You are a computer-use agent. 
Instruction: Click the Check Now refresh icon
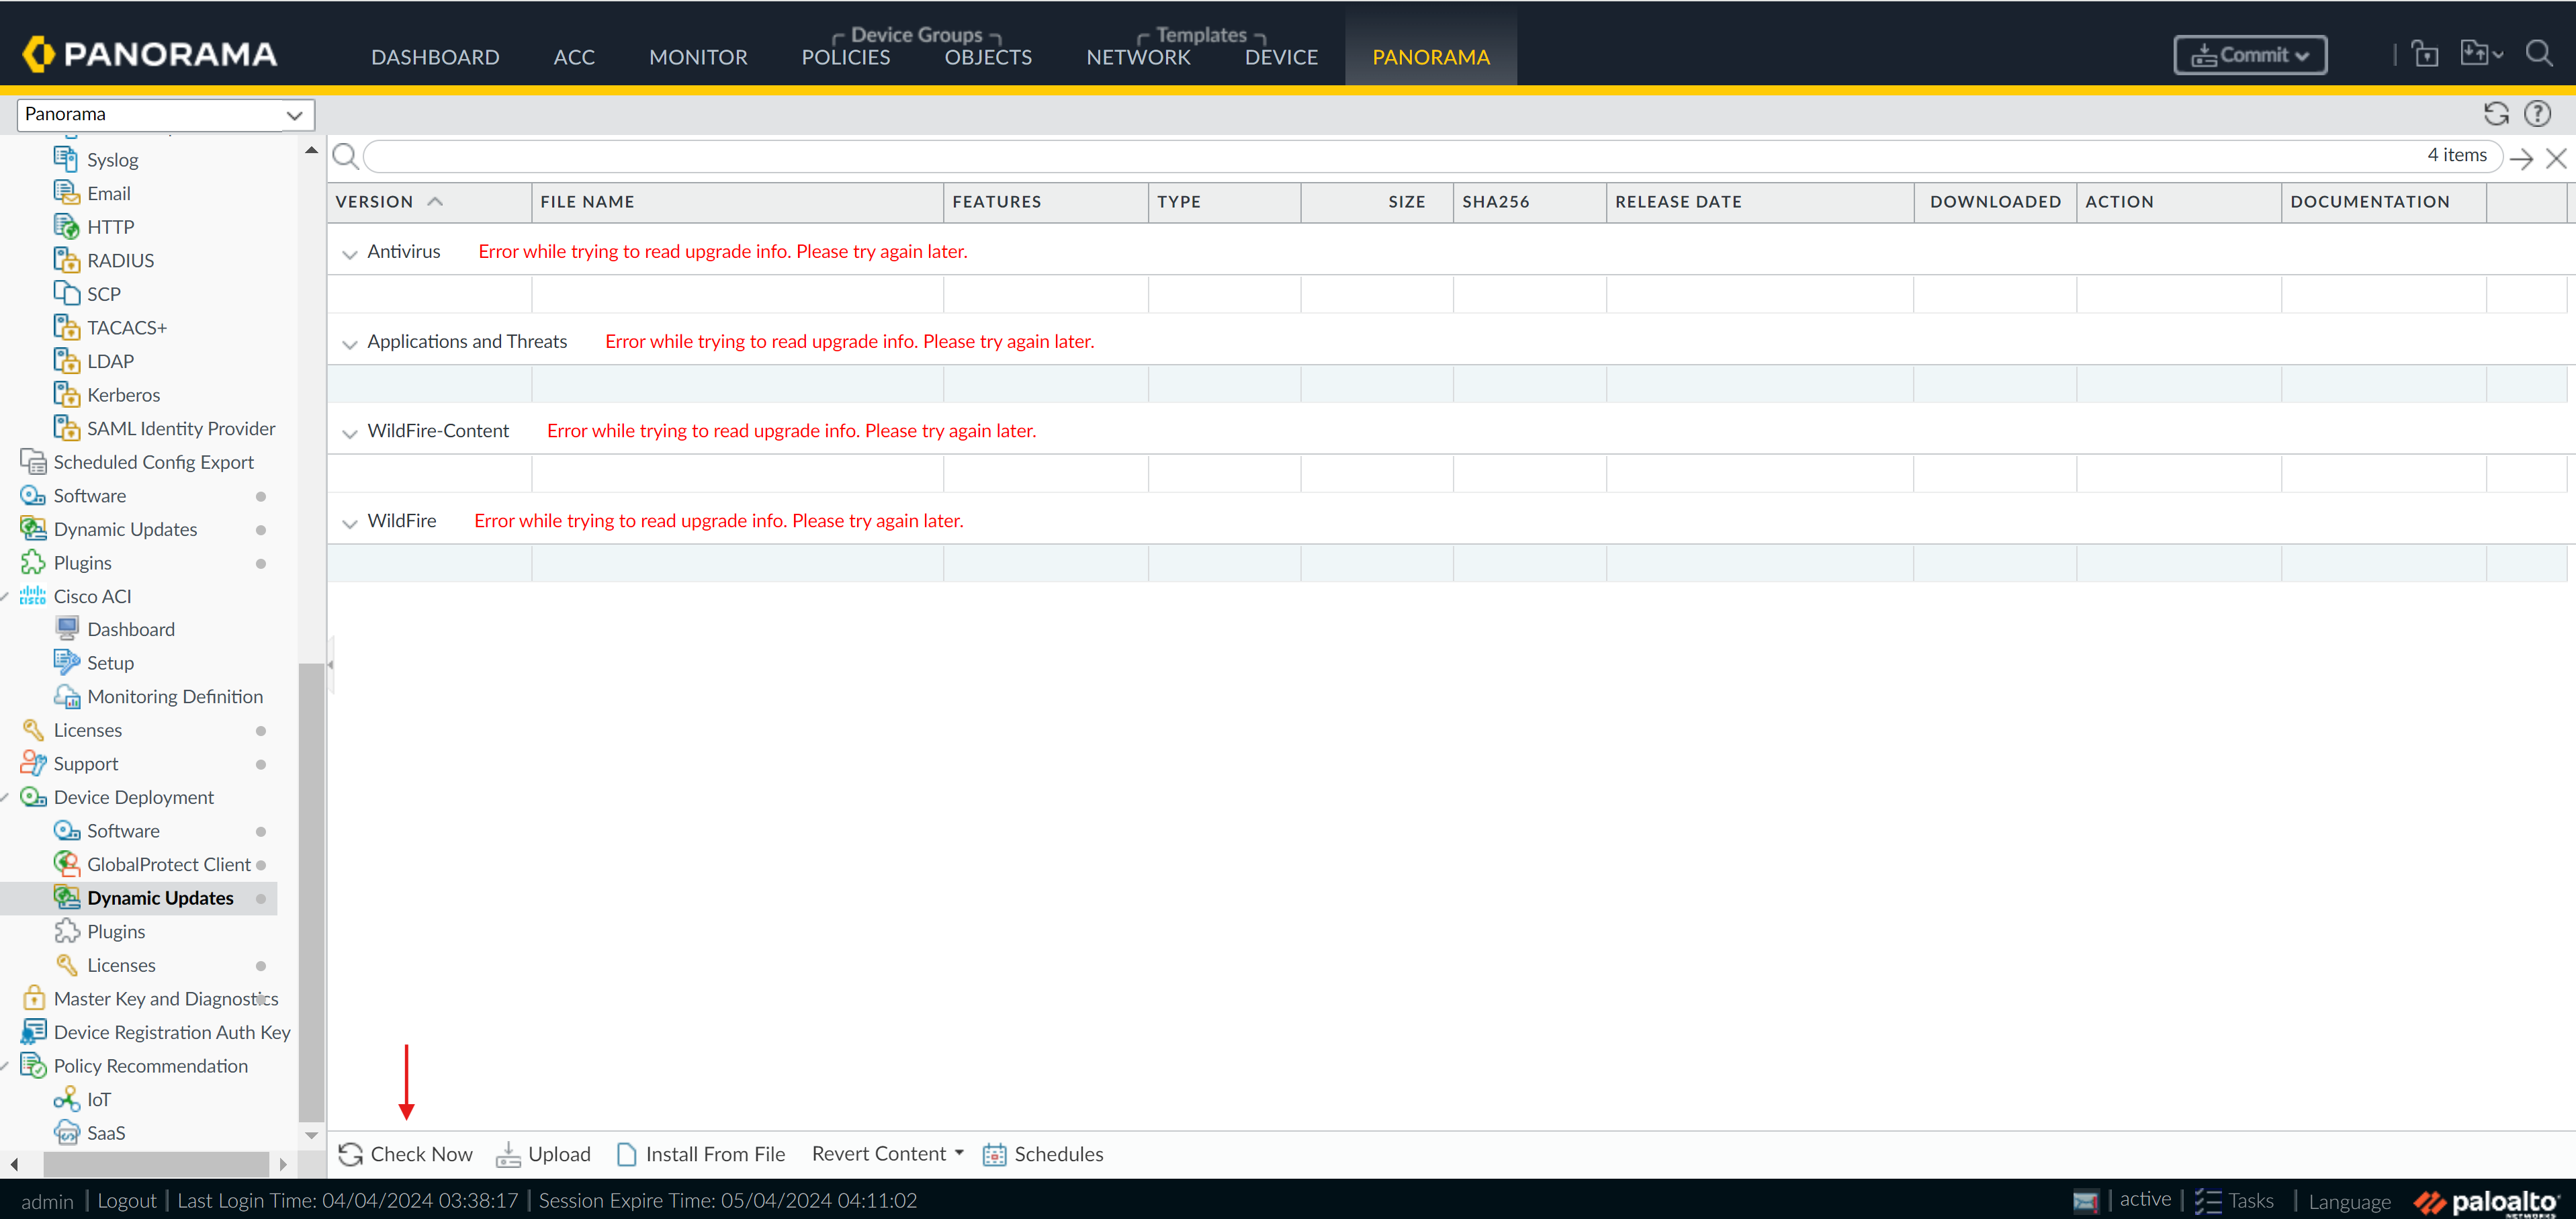point(350,1154)
